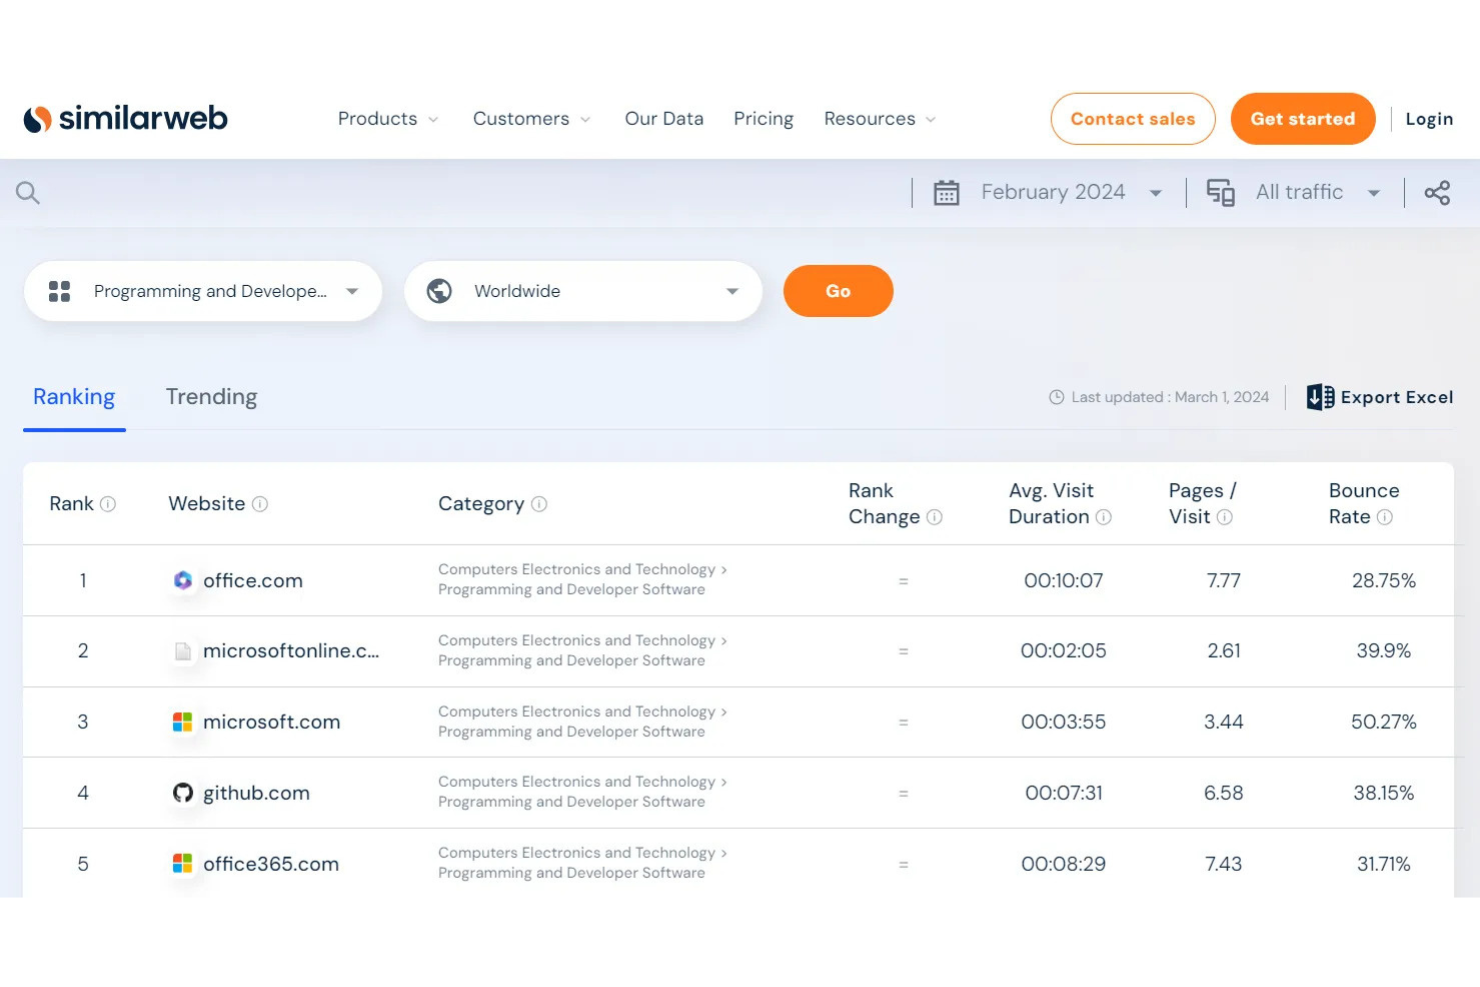Select the 00:08:29 visit duration value
Image resolution: width=1480 pixels, height=987 pixels.
[x=1063, y=864]
